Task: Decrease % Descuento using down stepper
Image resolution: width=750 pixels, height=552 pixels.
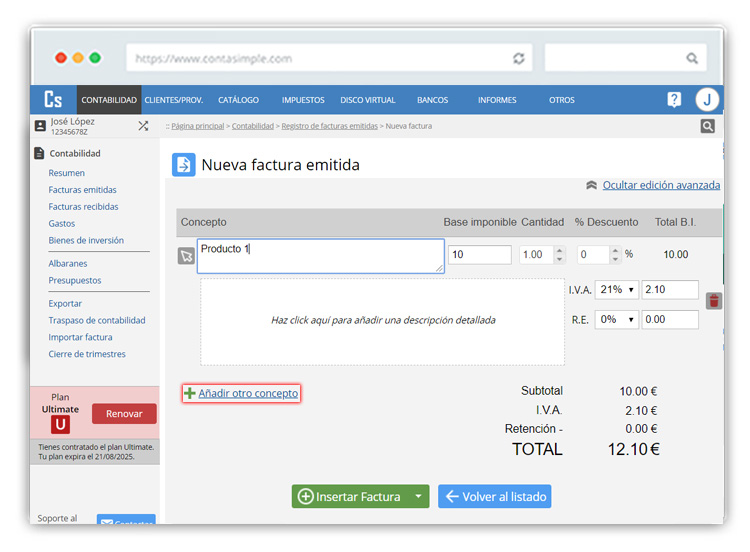Action: [x=616, y=259]
